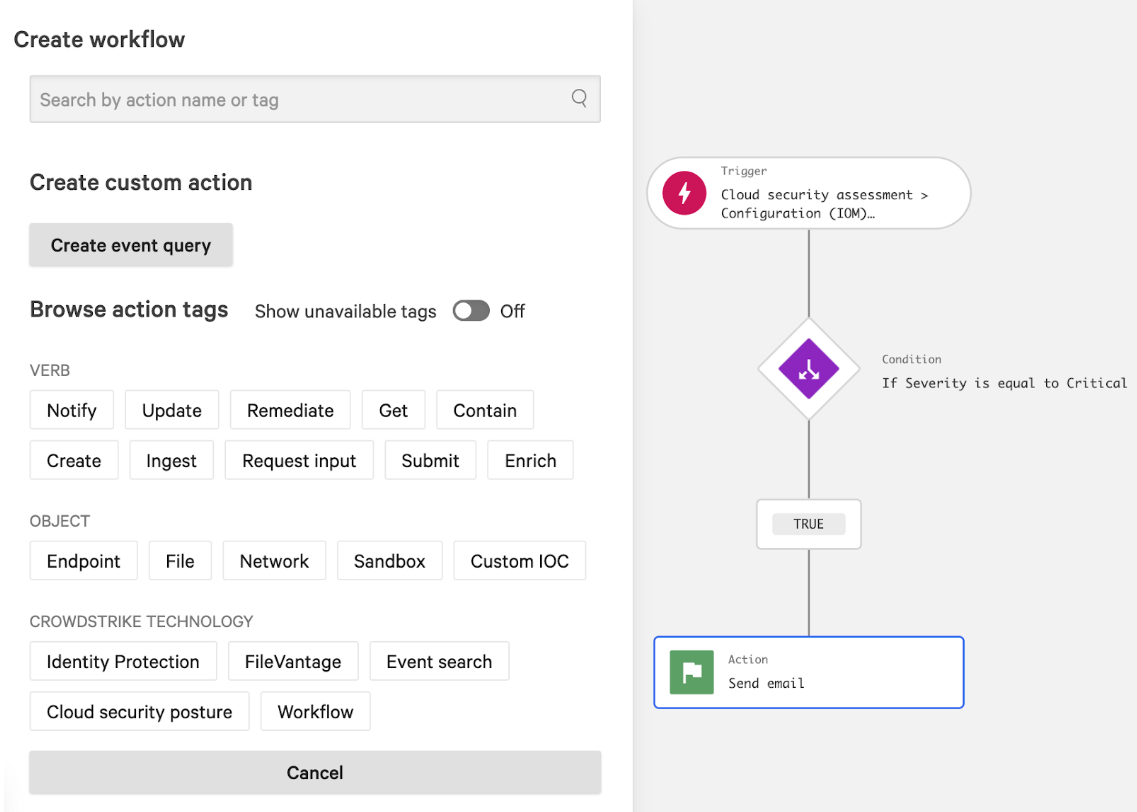Screen dimensions: 1137x812
Task: Select the Update verb tag
Action: click(x=172, y=410)
